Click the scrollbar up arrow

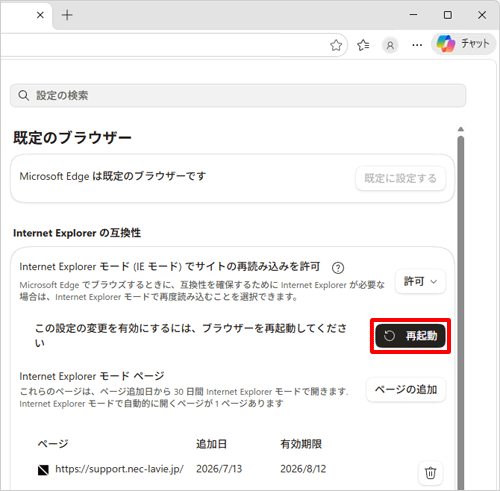click(x=461, y=129)
